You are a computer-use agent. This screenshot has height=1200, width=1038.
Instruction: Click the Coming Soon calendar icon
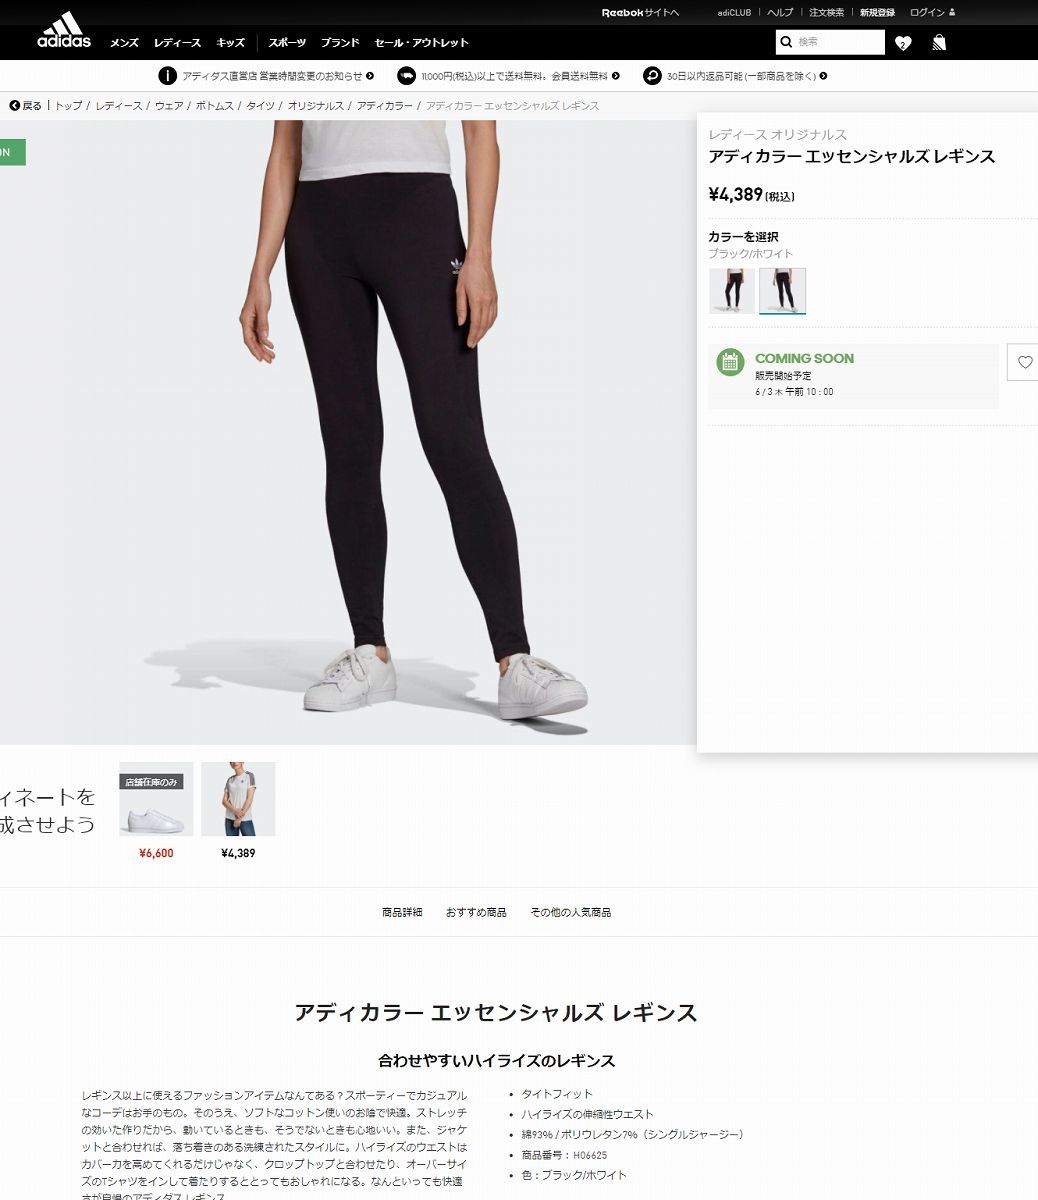point(730,362)
